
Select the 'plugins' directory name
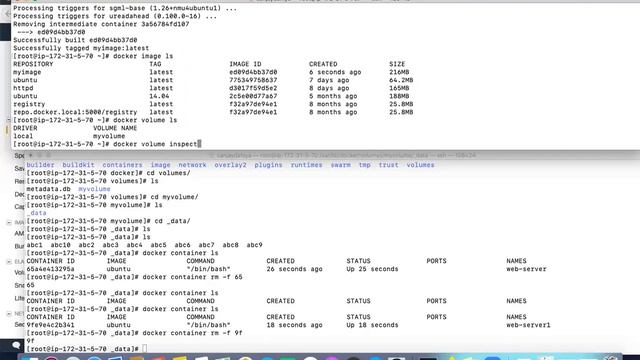268,165
